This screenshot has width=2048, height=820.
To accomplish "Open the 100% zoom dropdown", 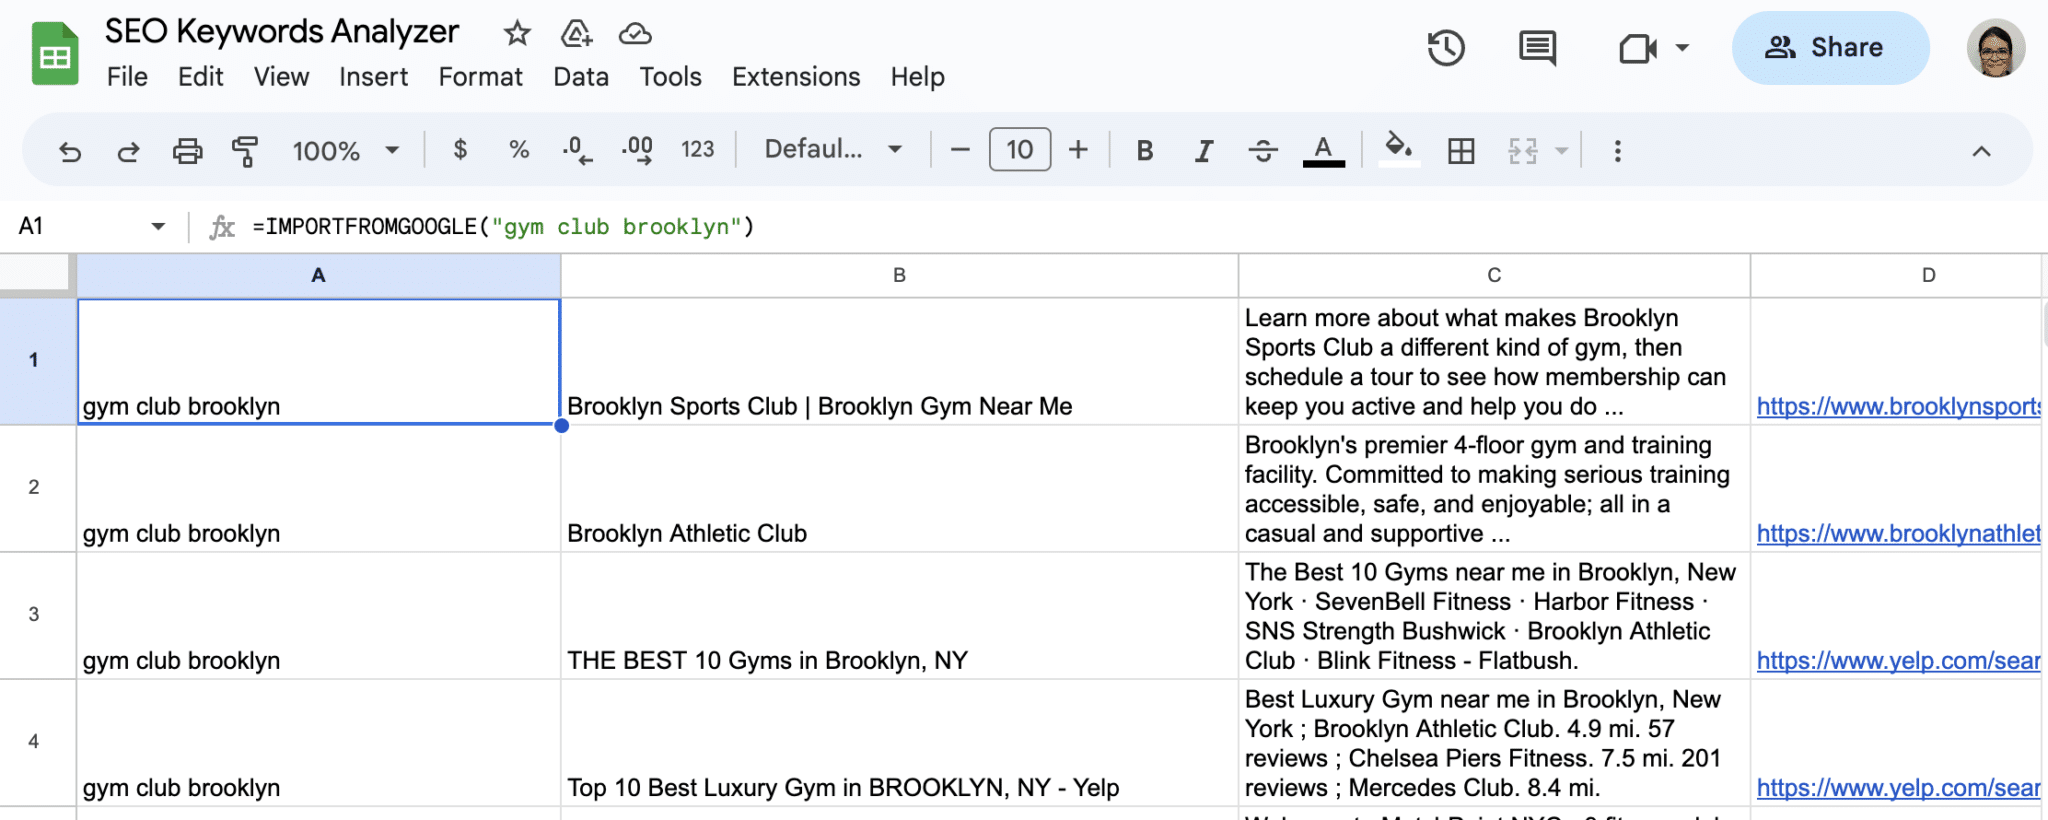I will [x=345, y=151].
